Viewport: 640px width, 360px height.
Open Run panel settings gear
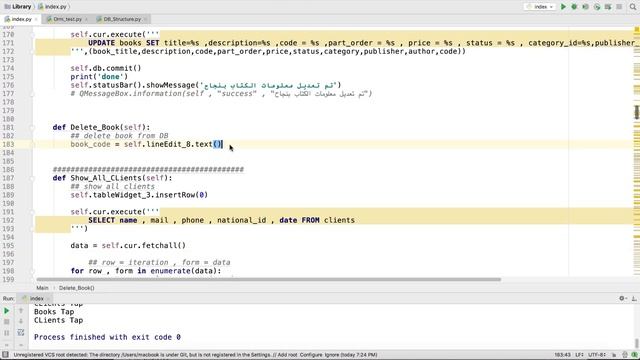[x=622, y=298]
